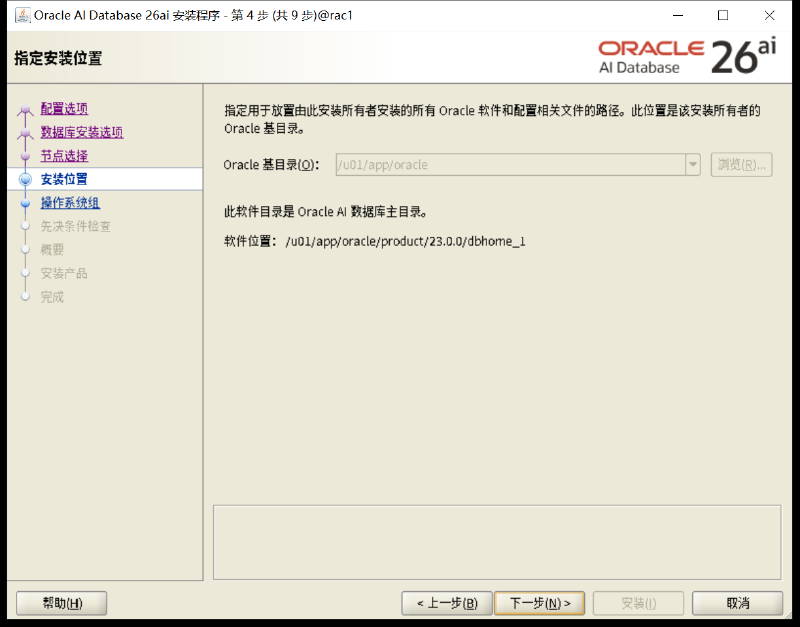Open the 节点选择 step link
Viewport: 800px width, 627px height.
[64, 156]
